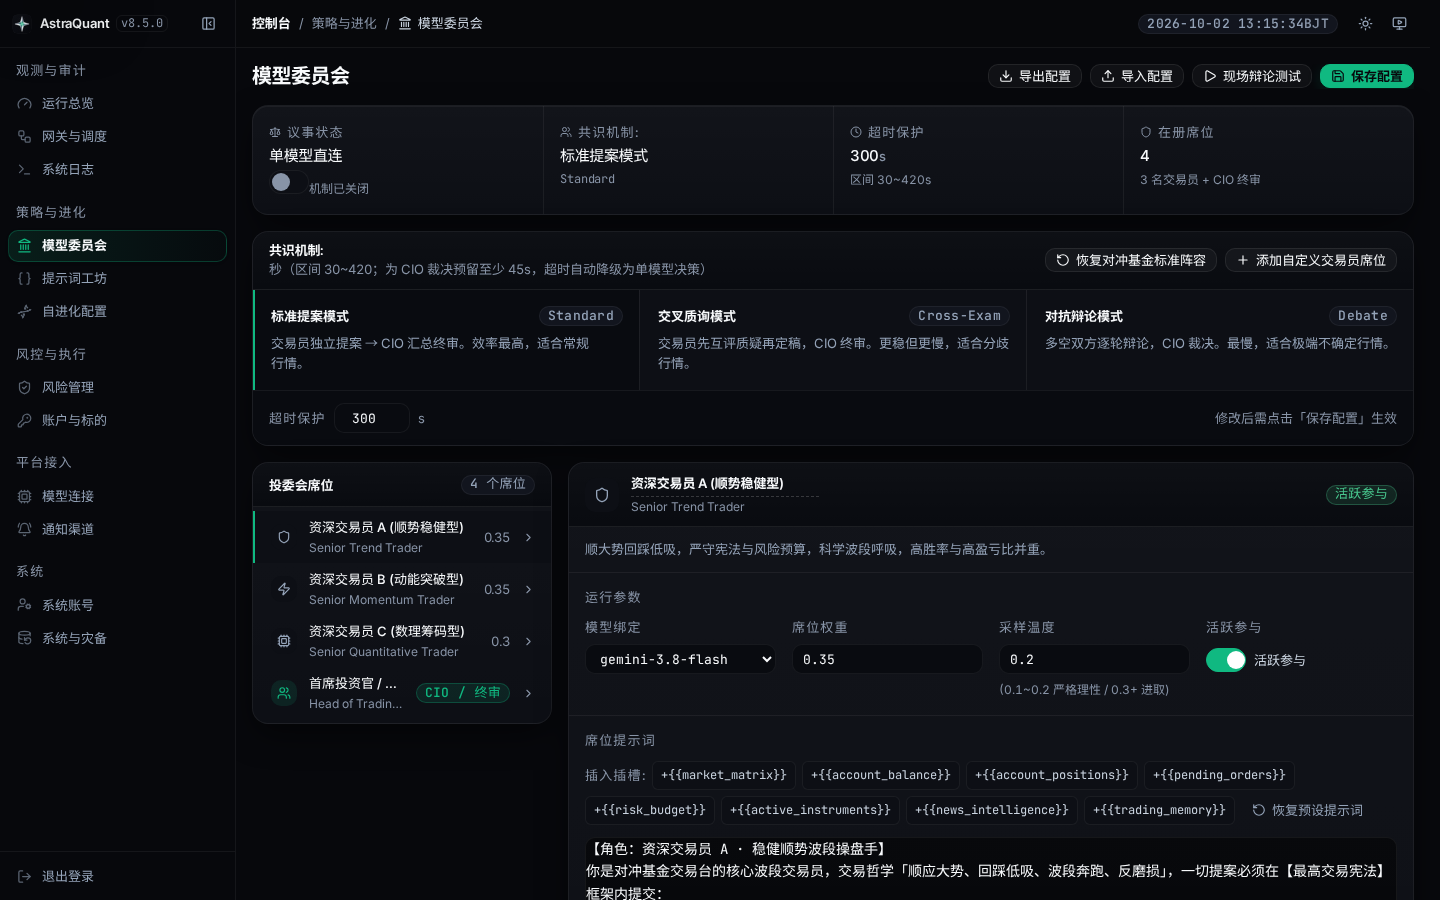This screenshot has width=1440, height=900.
Task: Navigate to 账户与标的
Action: coord(118,420)
